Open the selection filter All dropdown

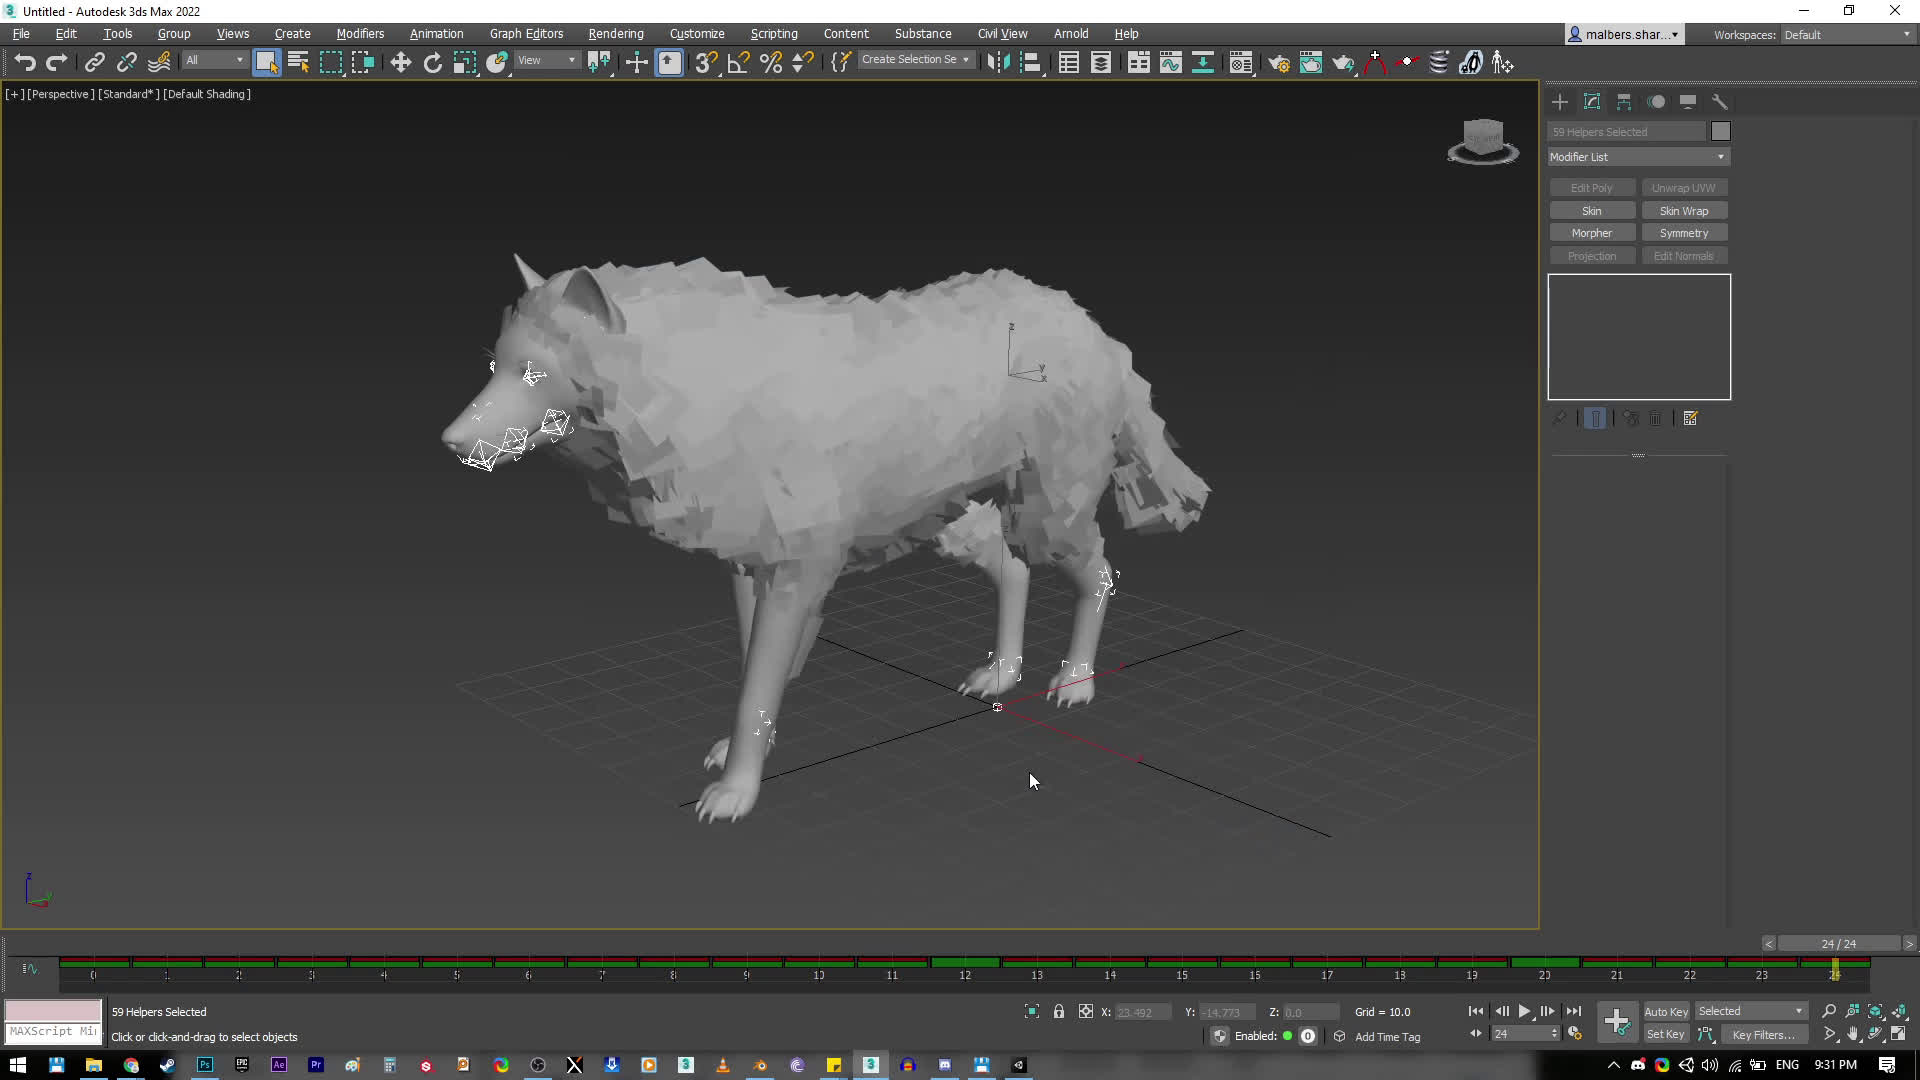[214, 60]
